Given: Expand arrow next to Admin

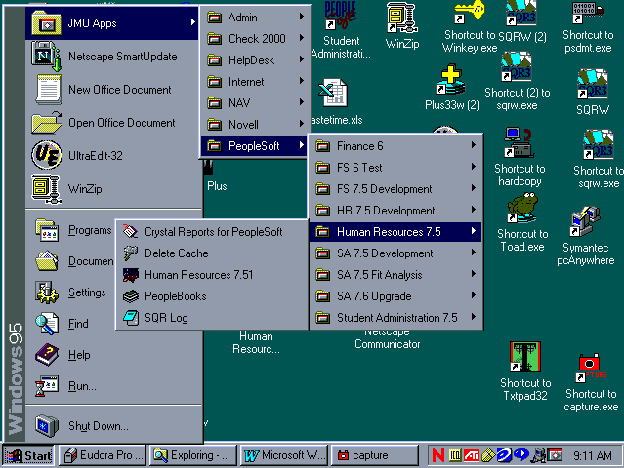Looking at the screenshot, I should pos(302,17).
